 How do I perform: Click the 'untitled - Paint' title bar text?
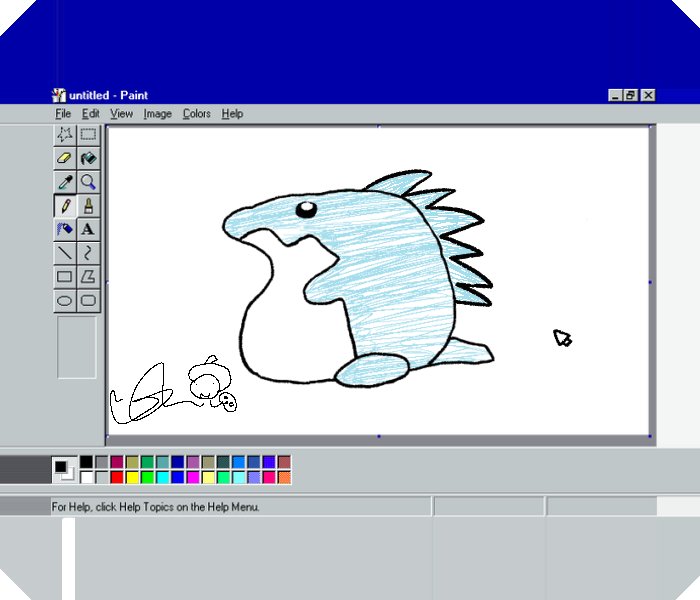[108, 95]
